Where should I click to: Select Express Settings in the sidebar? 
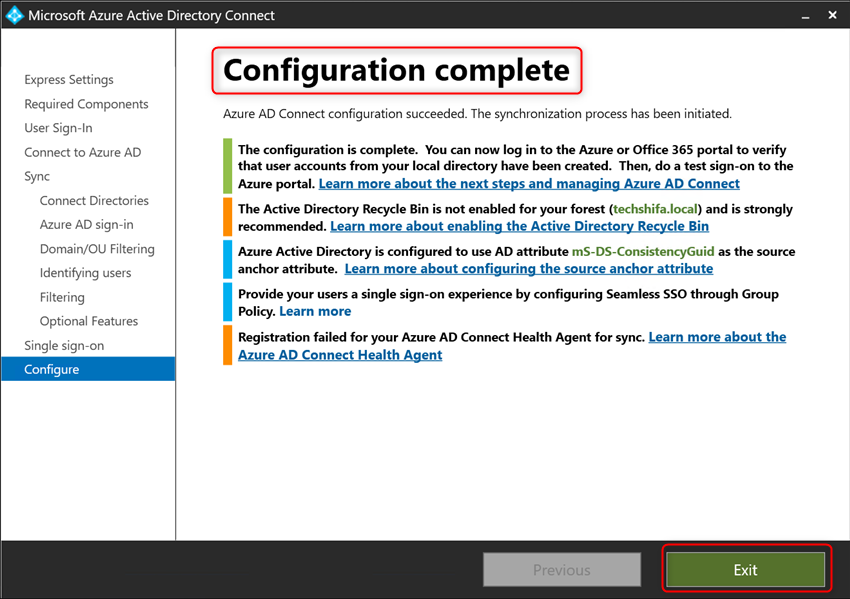point(69,79)
